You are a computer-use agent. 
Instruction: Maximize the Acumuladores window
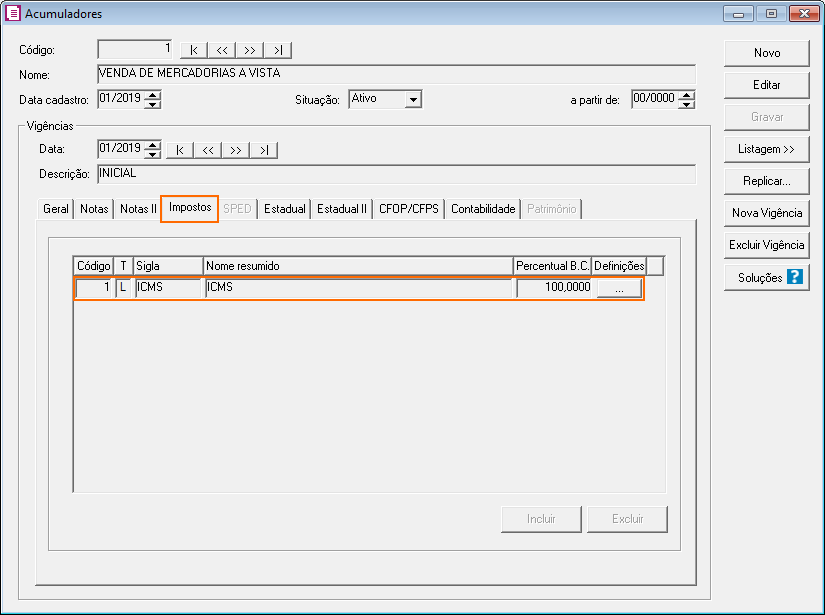tap(771, 14)
